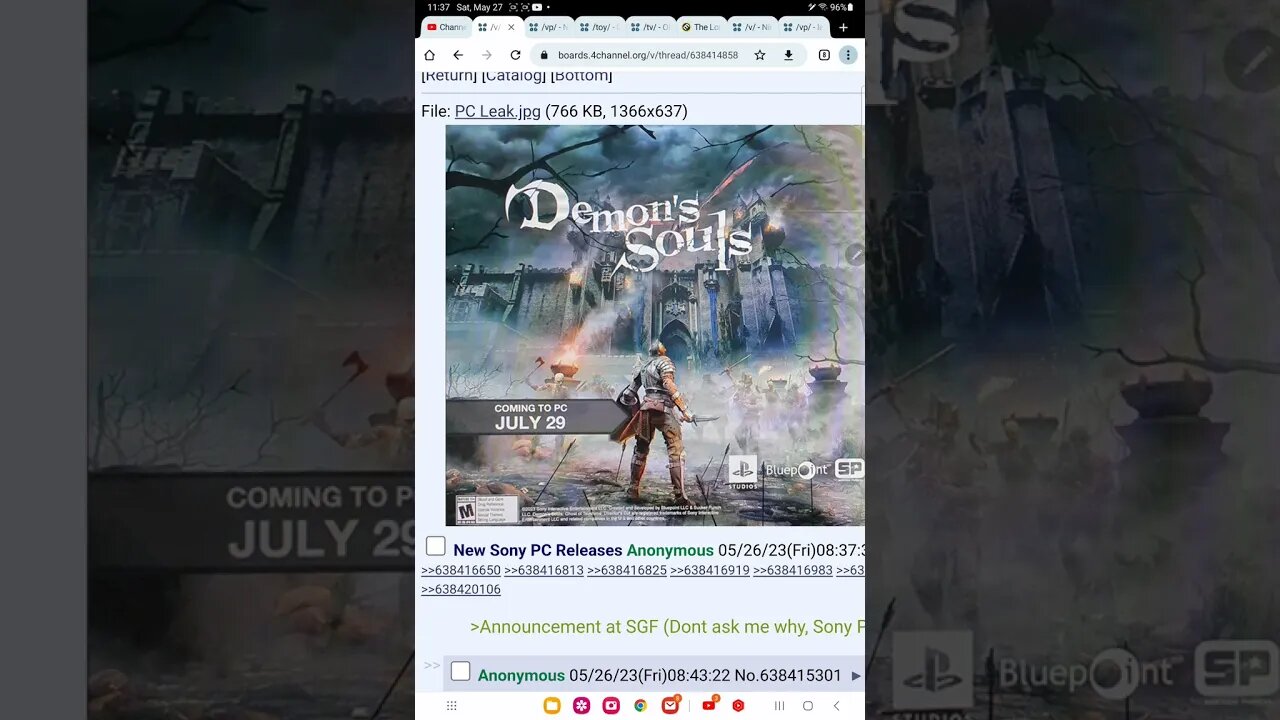Viewport: 1280px width, 720px height.
Task: Open site info via the padlock icon
Action: [545, 55]
